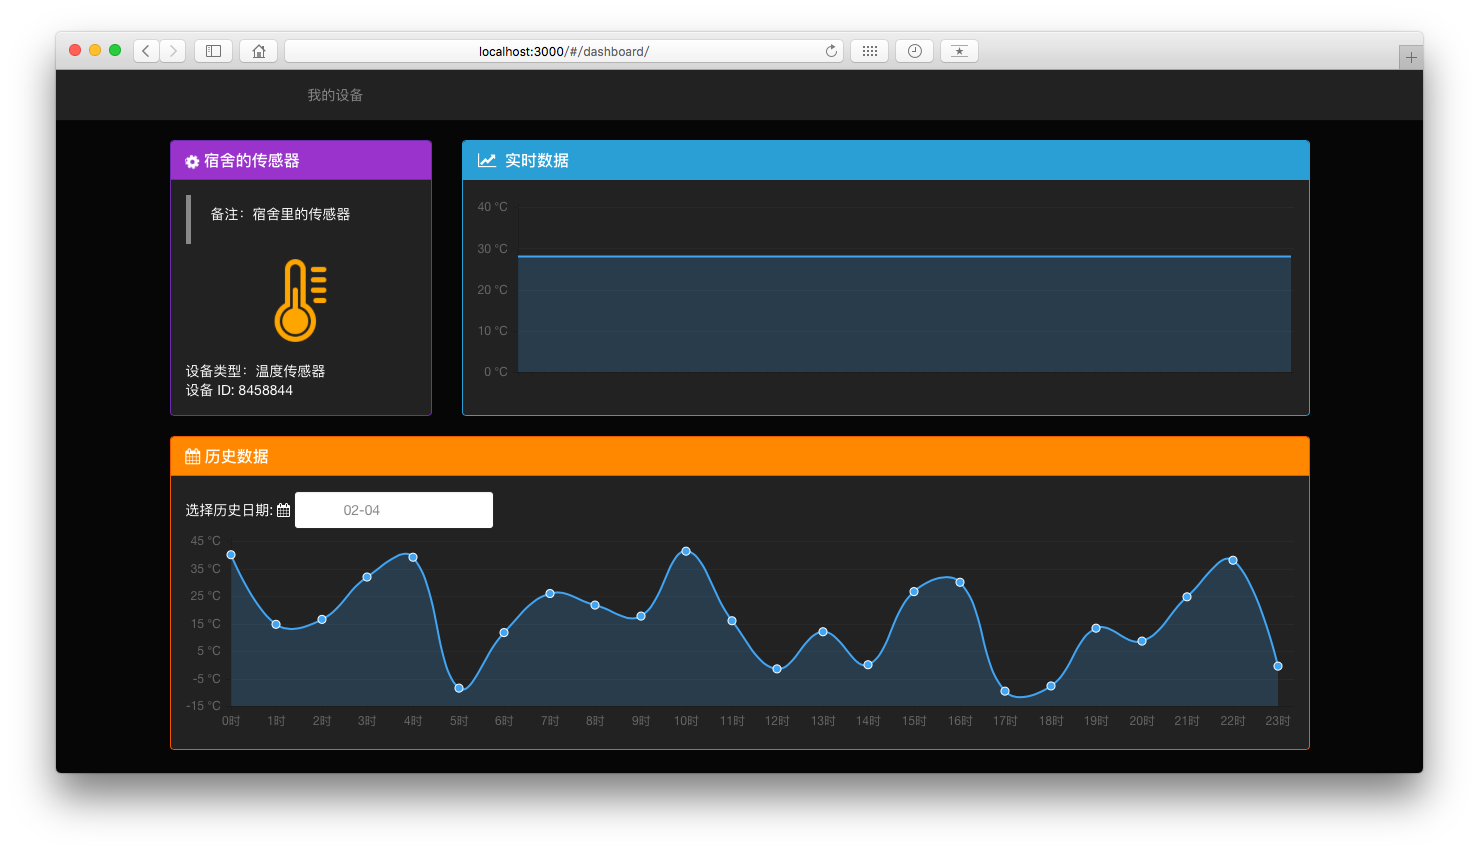The width and height of the screenshot is (1479, 853).
Task: Click the 5时 data point on history chart
Action: [x=459, y=688]
